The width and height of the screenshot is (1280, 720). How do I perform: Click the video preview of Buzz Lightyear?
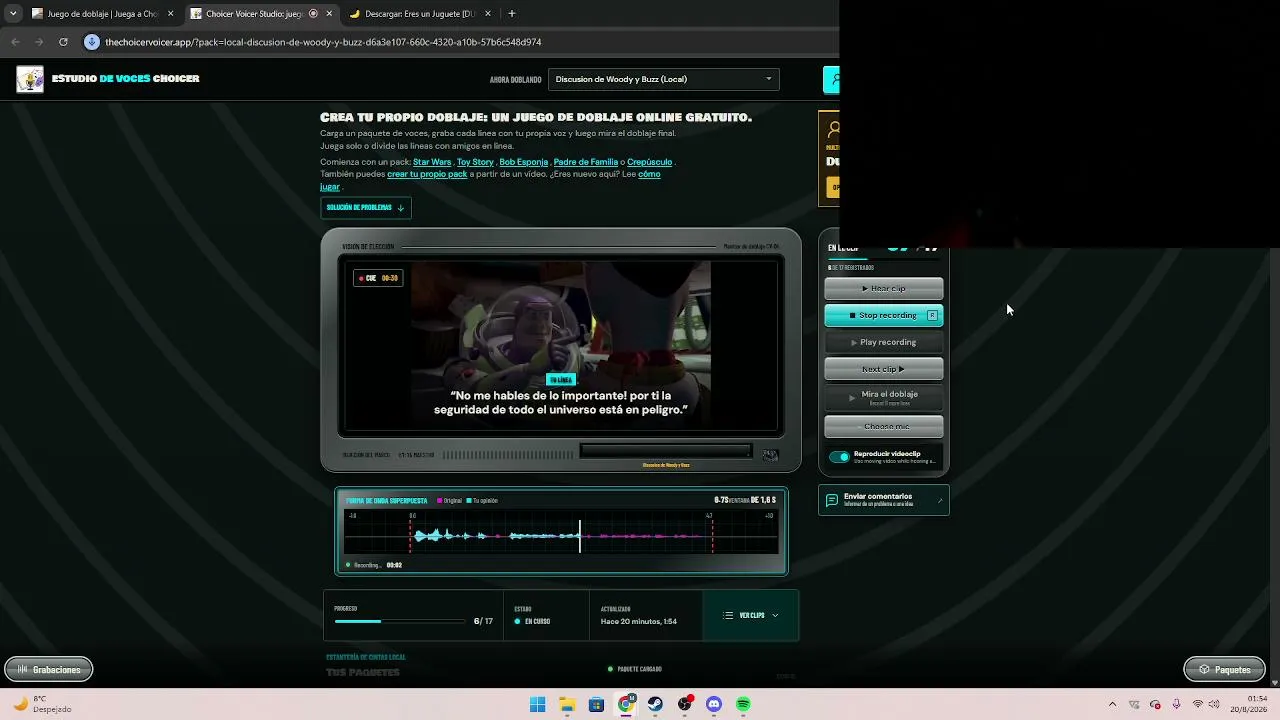[561, 346]
